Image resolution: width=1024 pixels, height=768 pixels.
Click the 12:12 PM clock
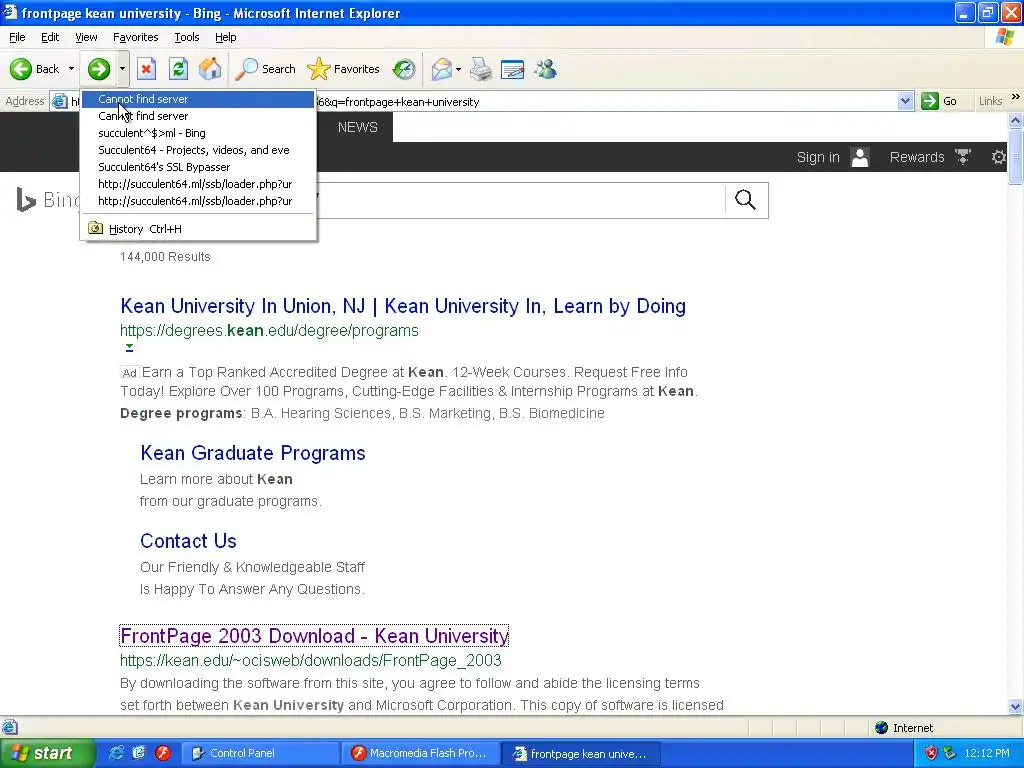987,753
